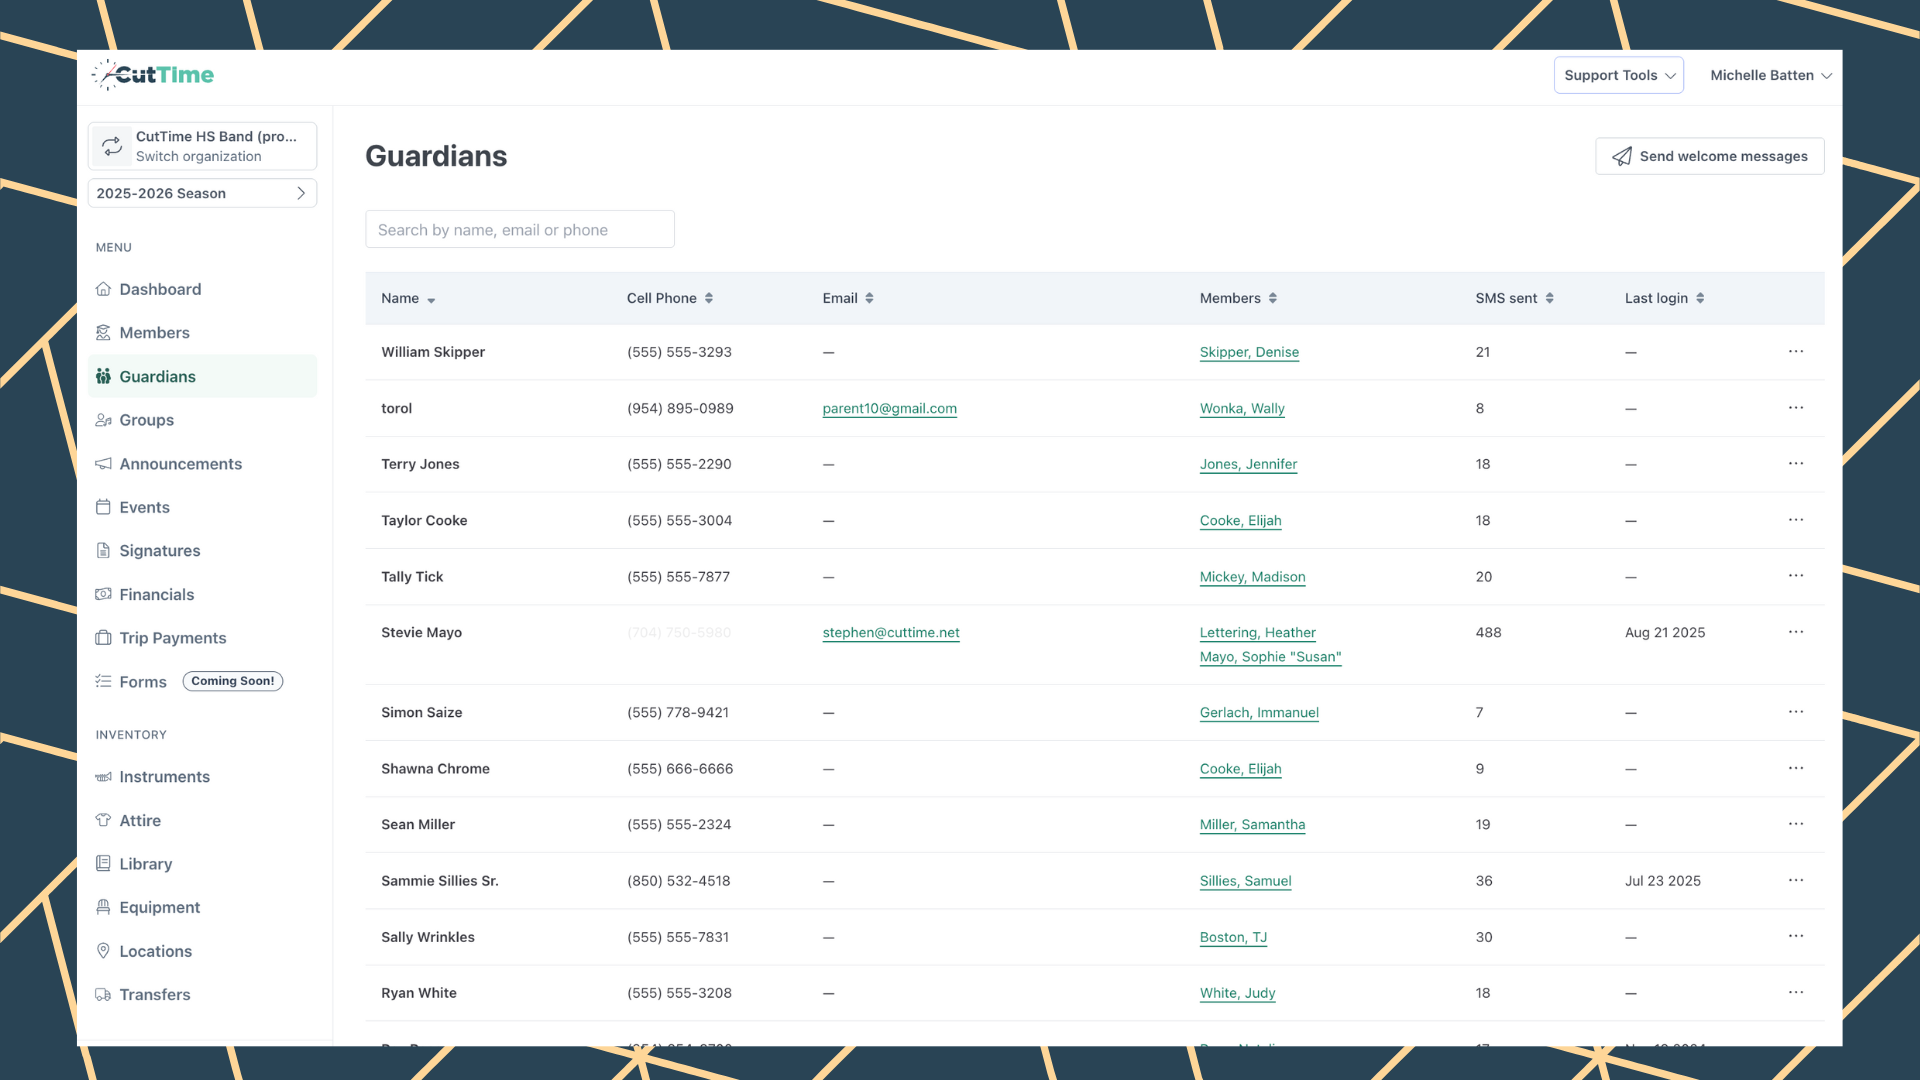
Task: Select the Members sidebar icon
Action: [x=104, y=332]
